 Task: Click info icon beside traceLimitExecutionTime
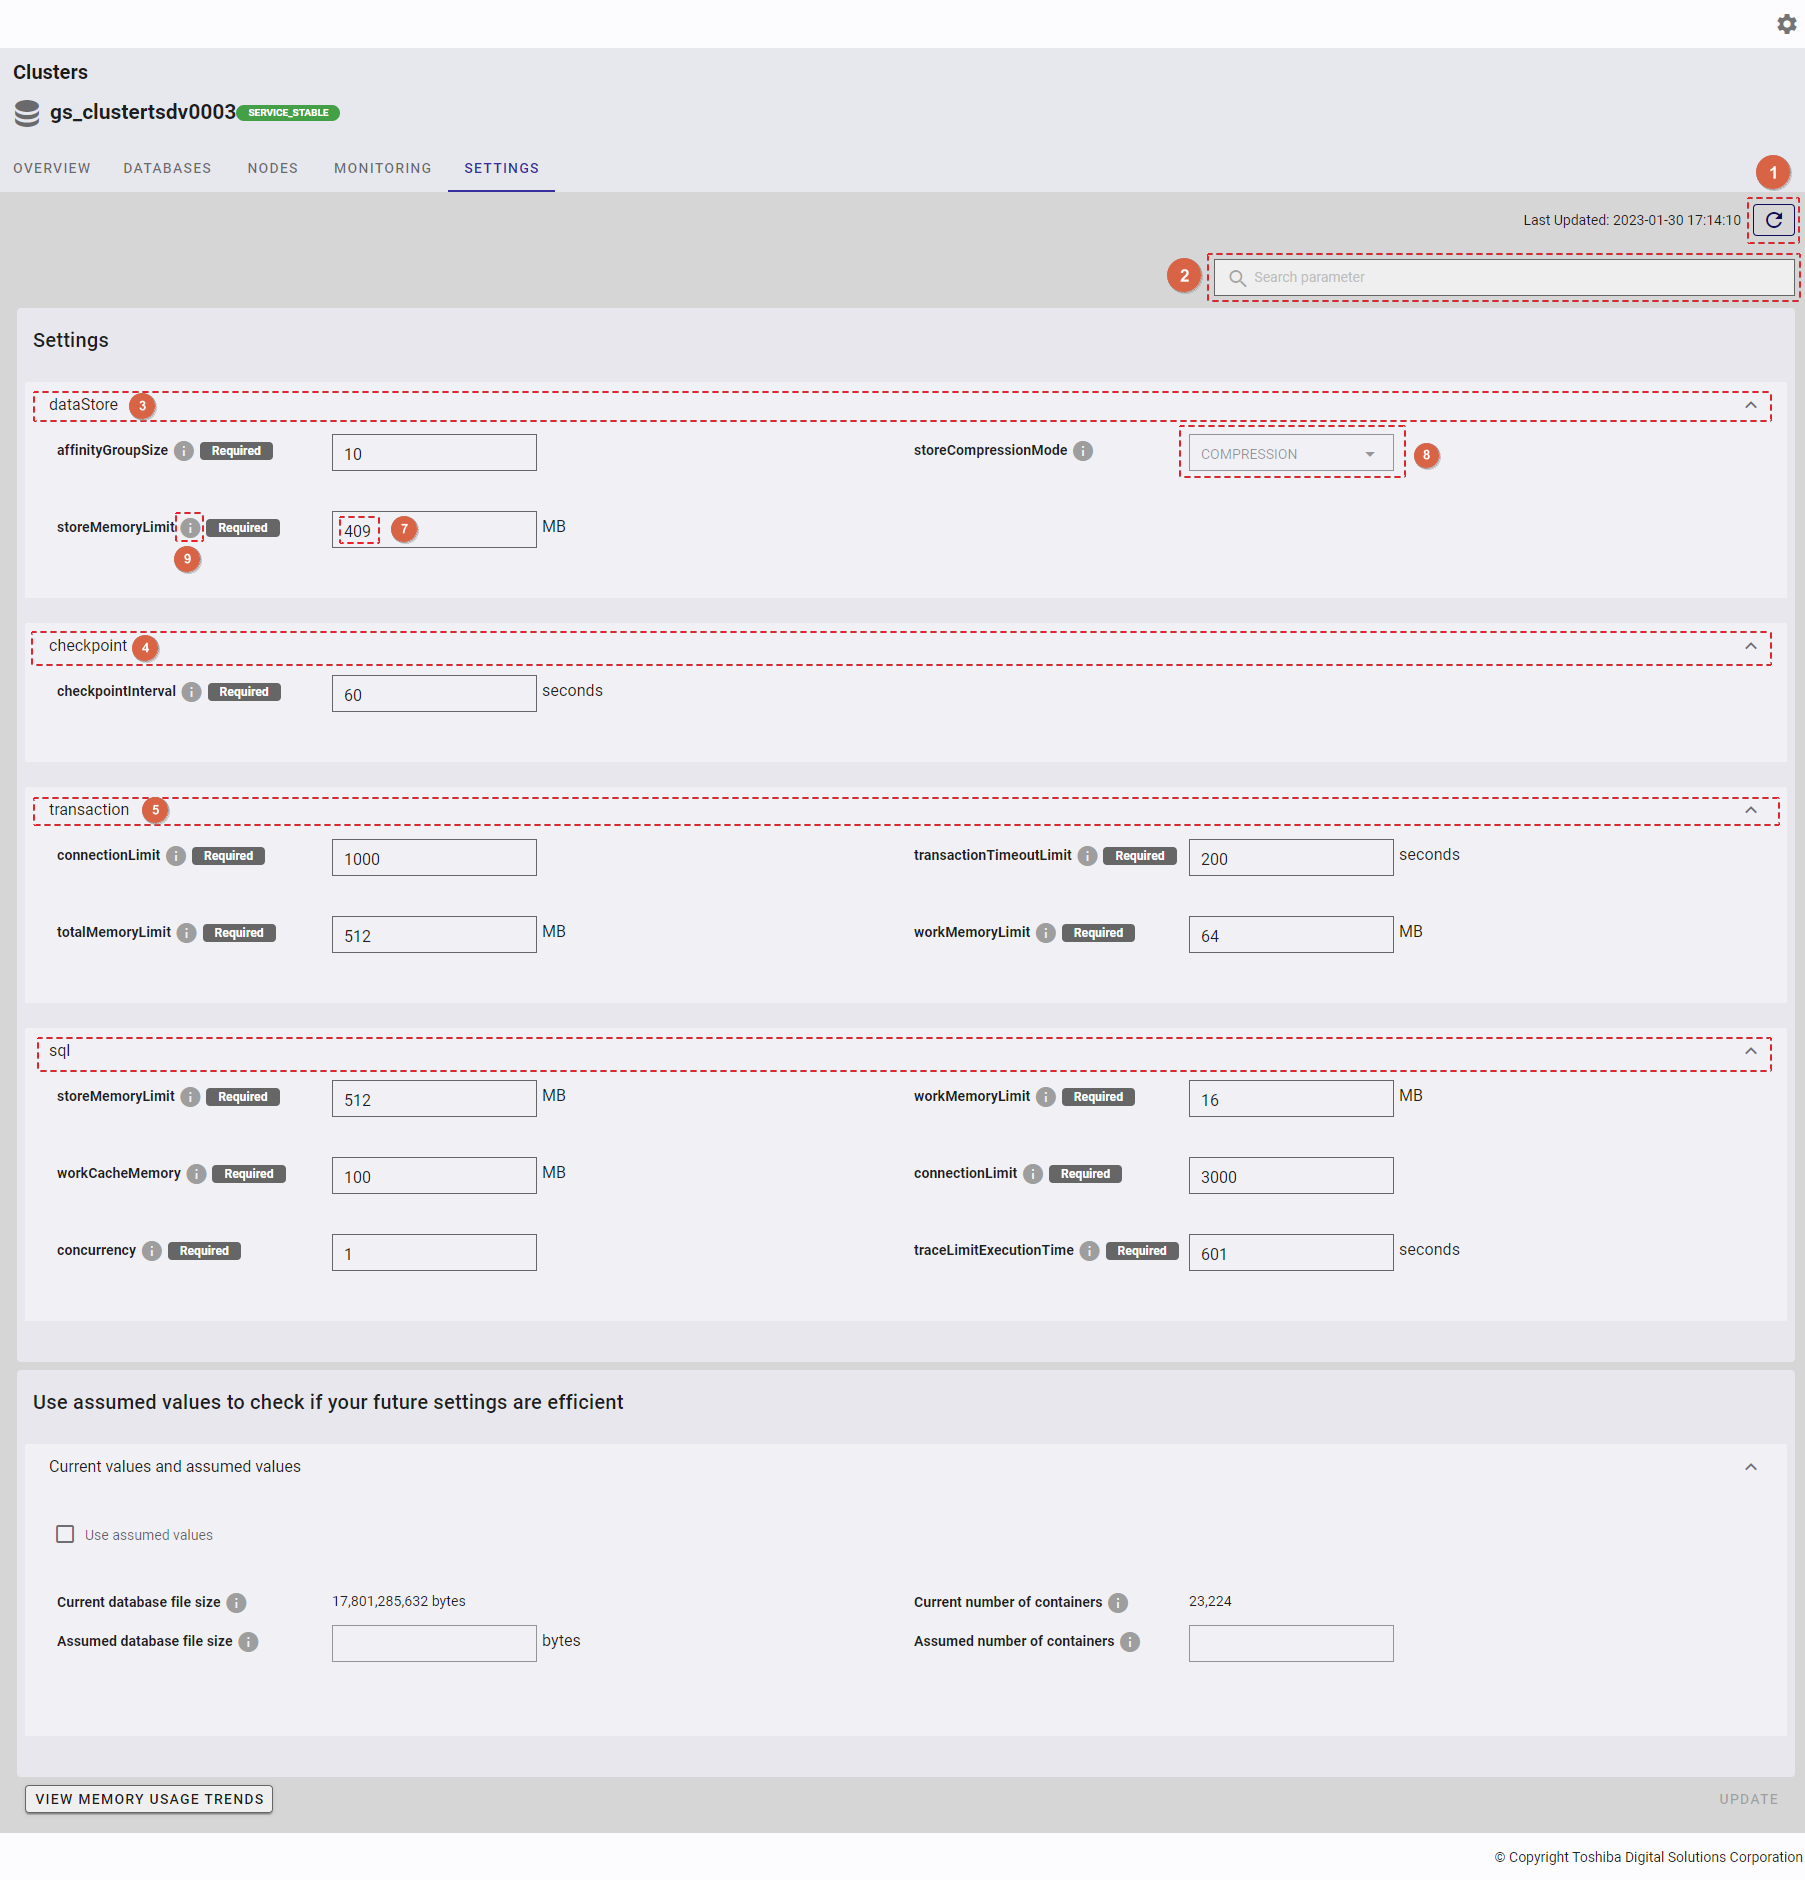[1090, 1251]
